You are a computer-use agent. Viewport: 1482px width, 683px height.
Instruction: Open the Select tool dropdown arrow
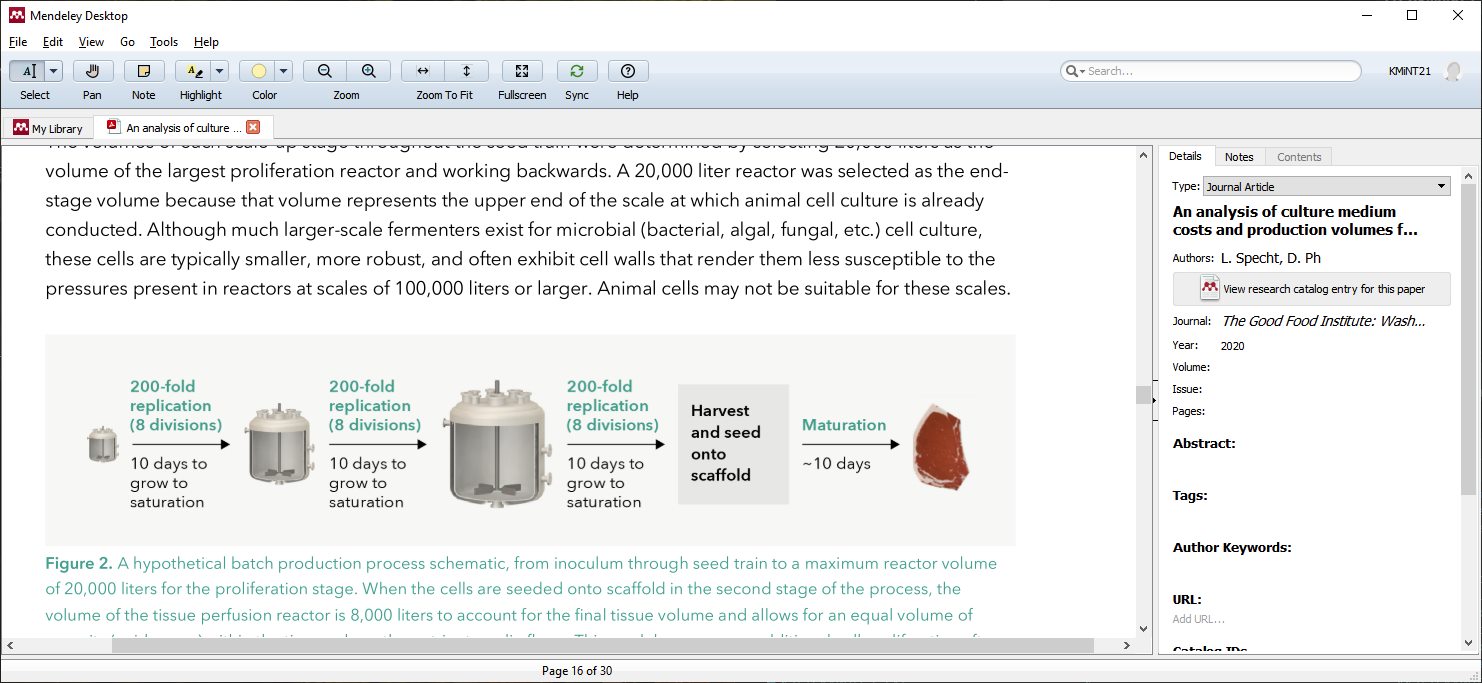pos(54,71)
